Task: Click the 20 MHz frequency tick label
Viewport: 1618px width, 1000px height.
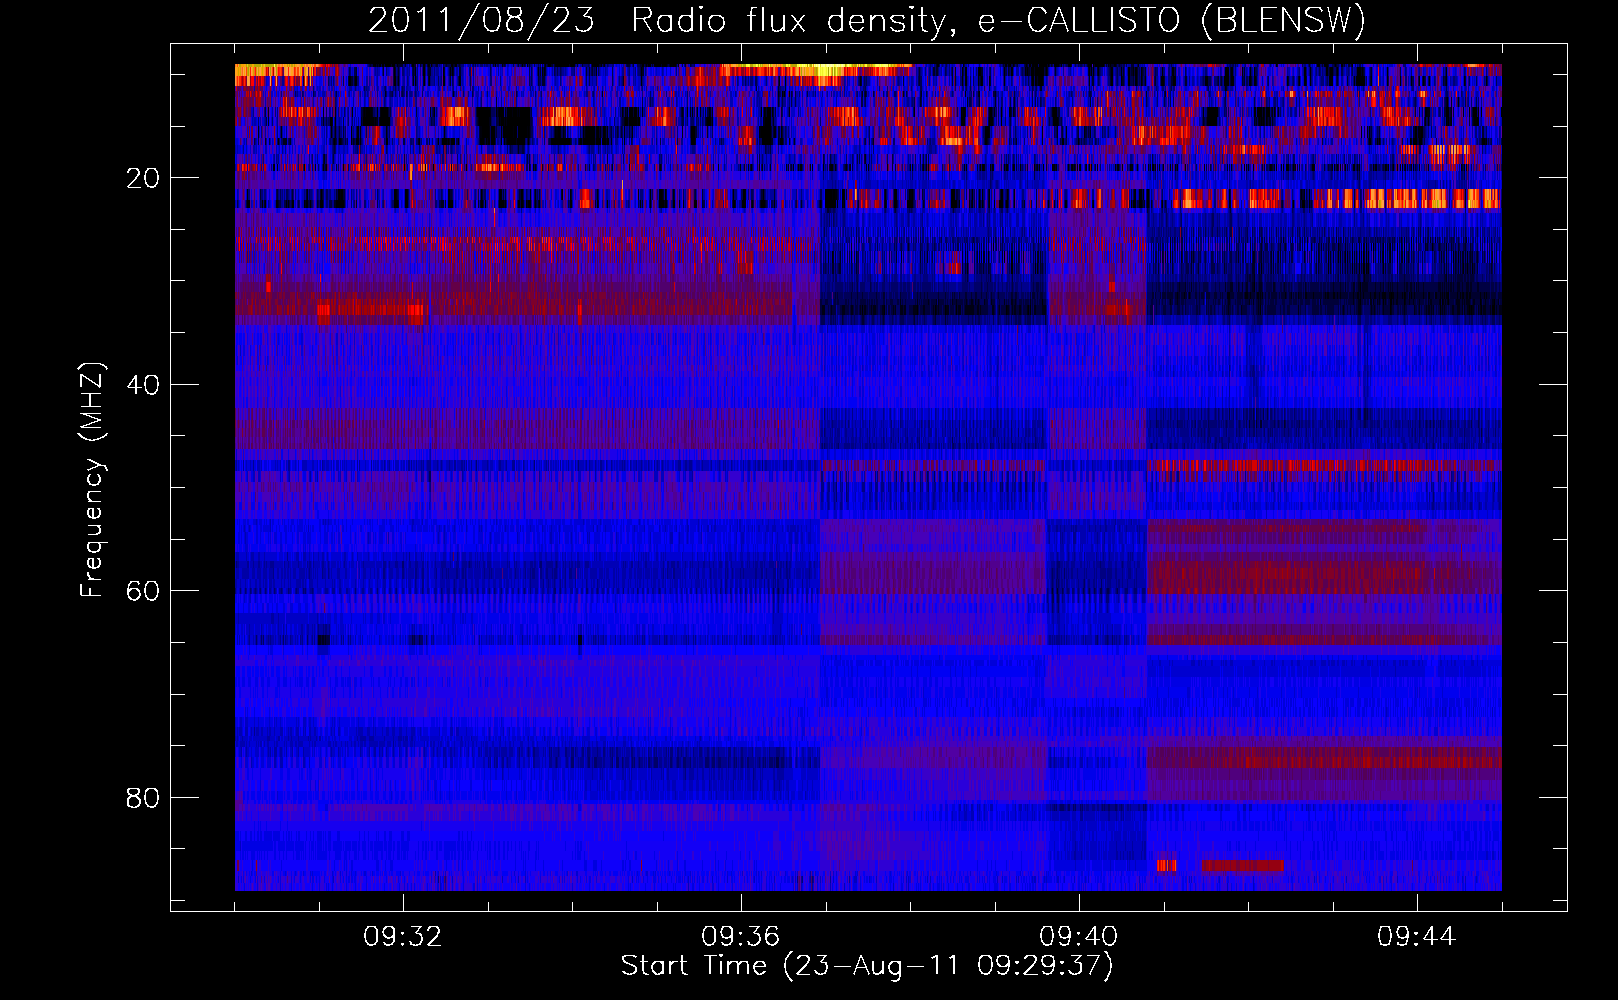Action: [144, 178]
